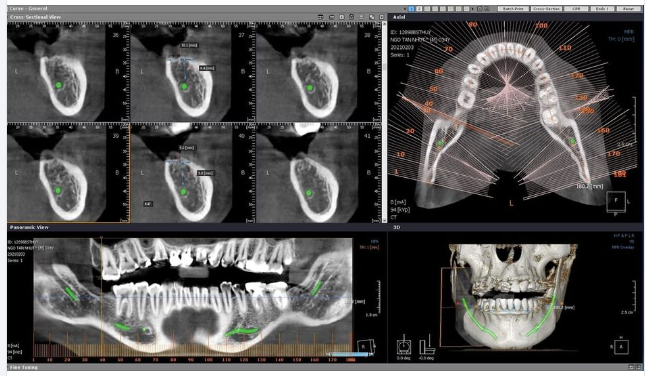This screenshot has width=645, height=376.
Task: Click the rightmost icon in bottom-right status bar
Action: pos(639,367)
